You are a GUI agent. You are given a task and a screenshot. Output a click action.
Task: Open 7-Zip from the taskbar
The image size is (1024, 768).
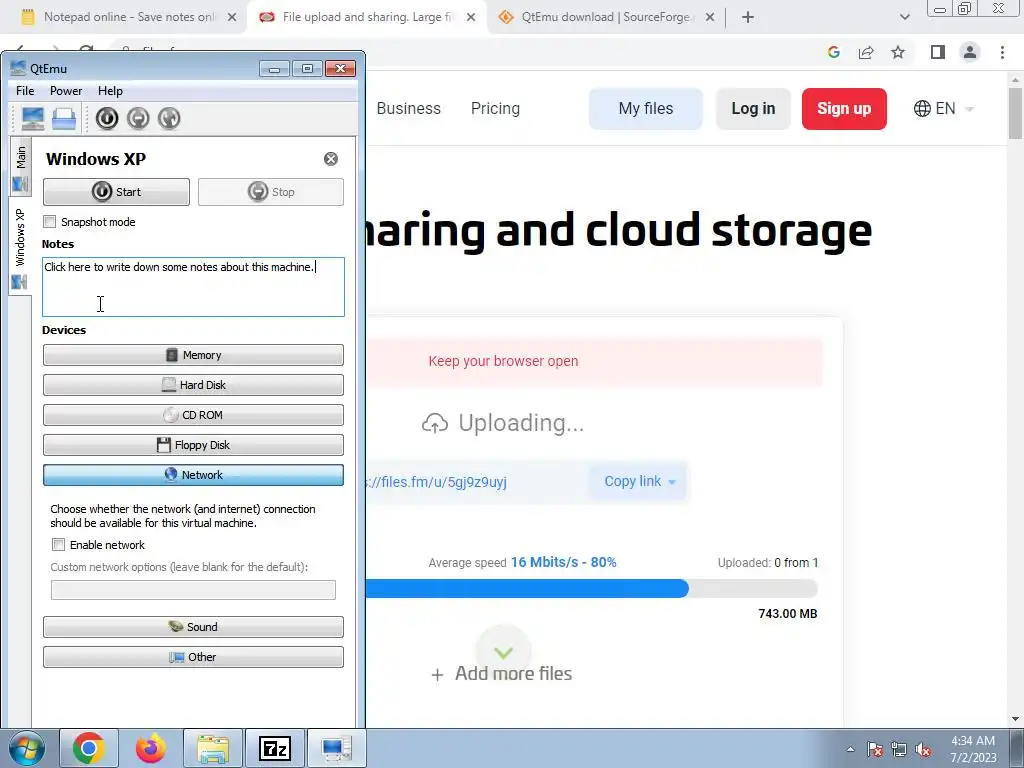point(274,748)
